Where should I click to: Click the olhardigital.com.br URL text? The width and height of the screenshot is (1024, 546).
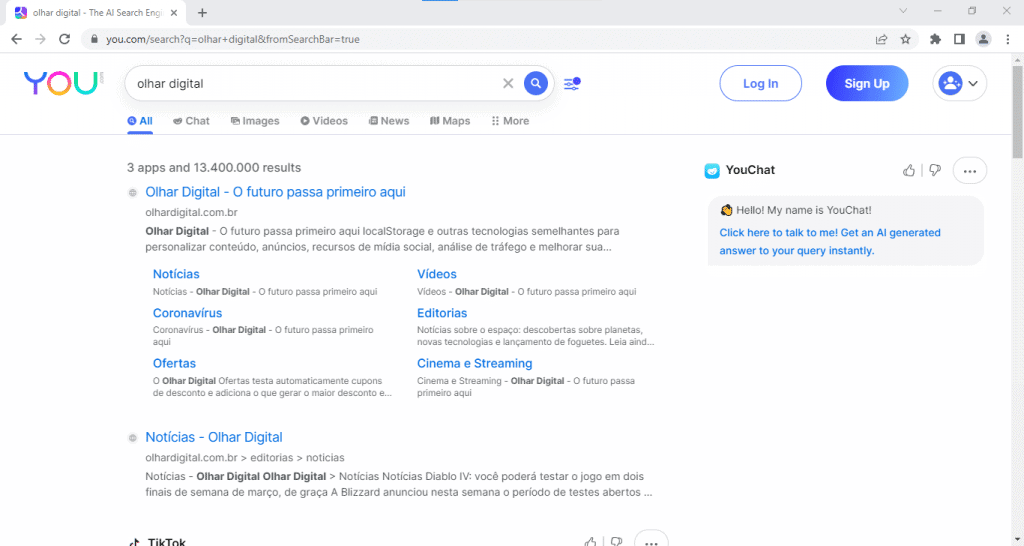(x=191, y=212)
